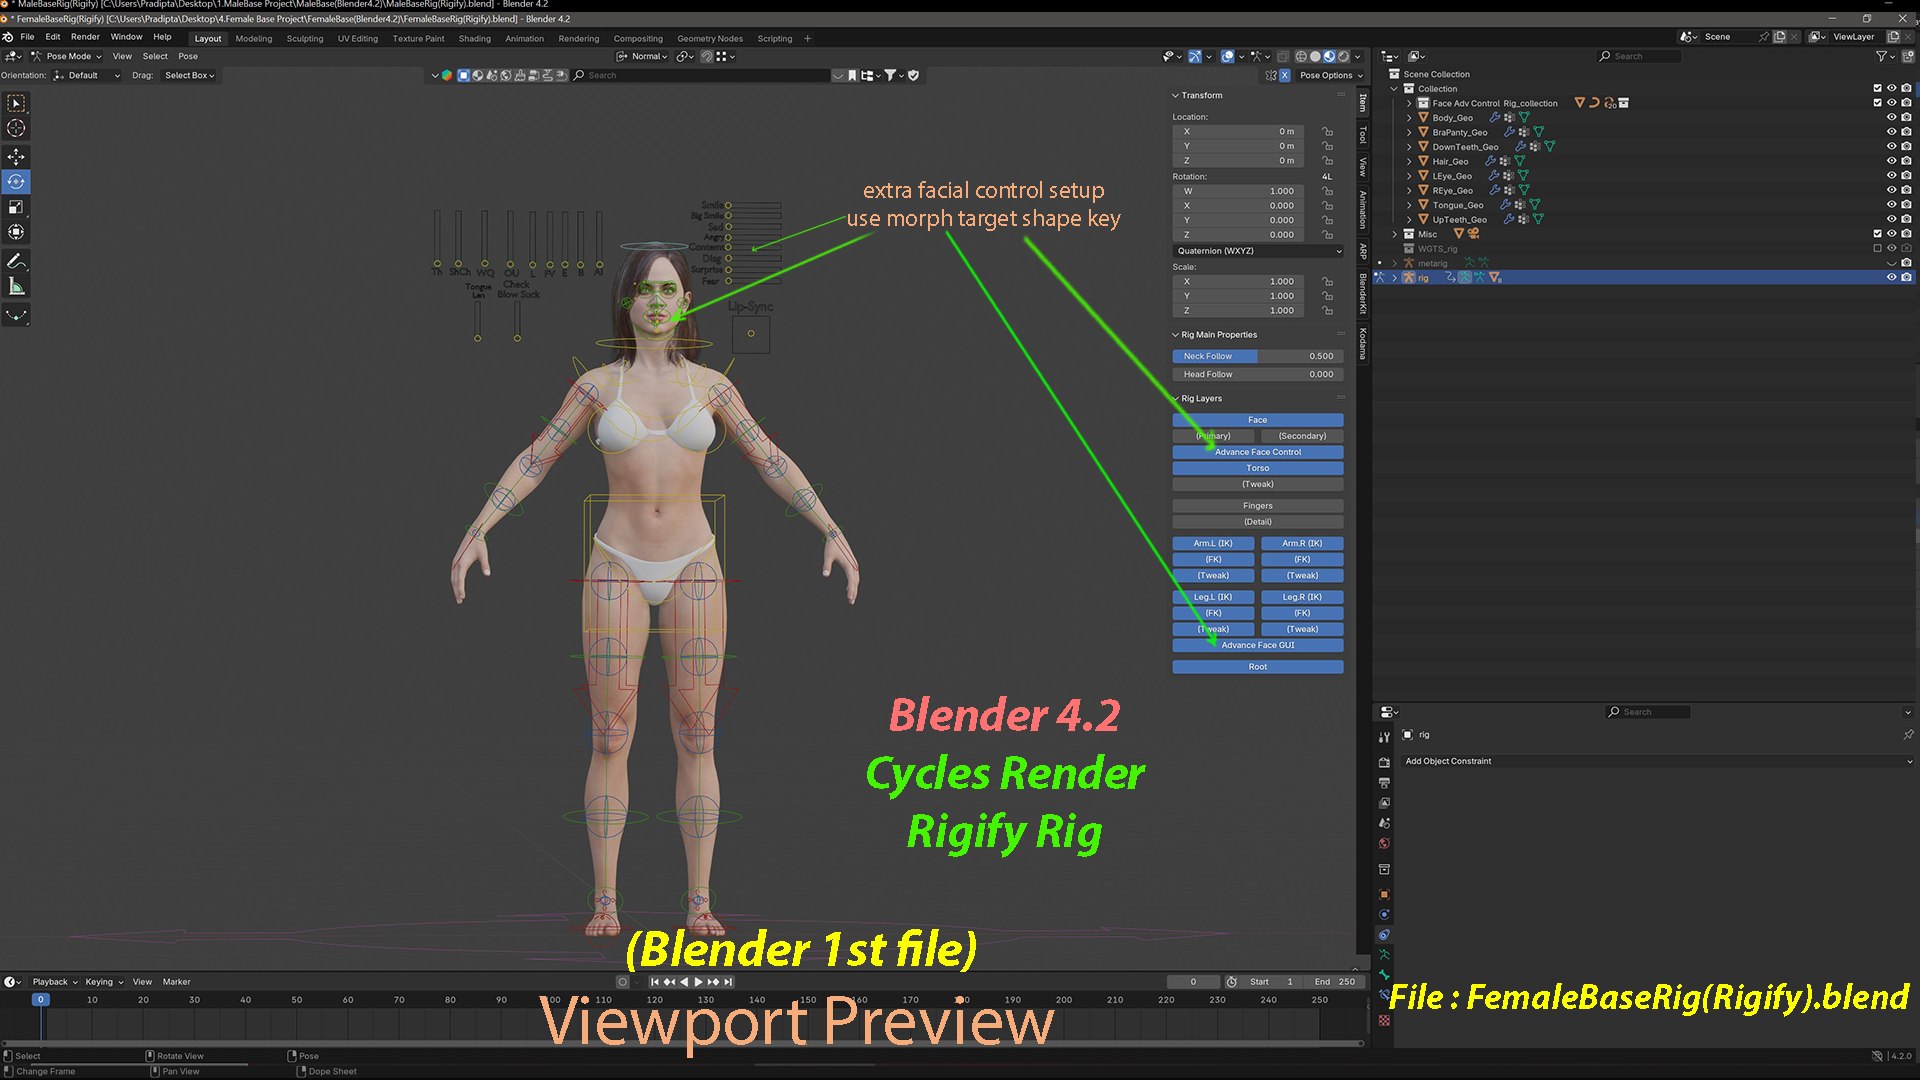Image resolution: width=1920 pixels, height=1080 pixels.
Task: Hide Hair_Geo in viewport via eye icon
Action: [1891, 161]
